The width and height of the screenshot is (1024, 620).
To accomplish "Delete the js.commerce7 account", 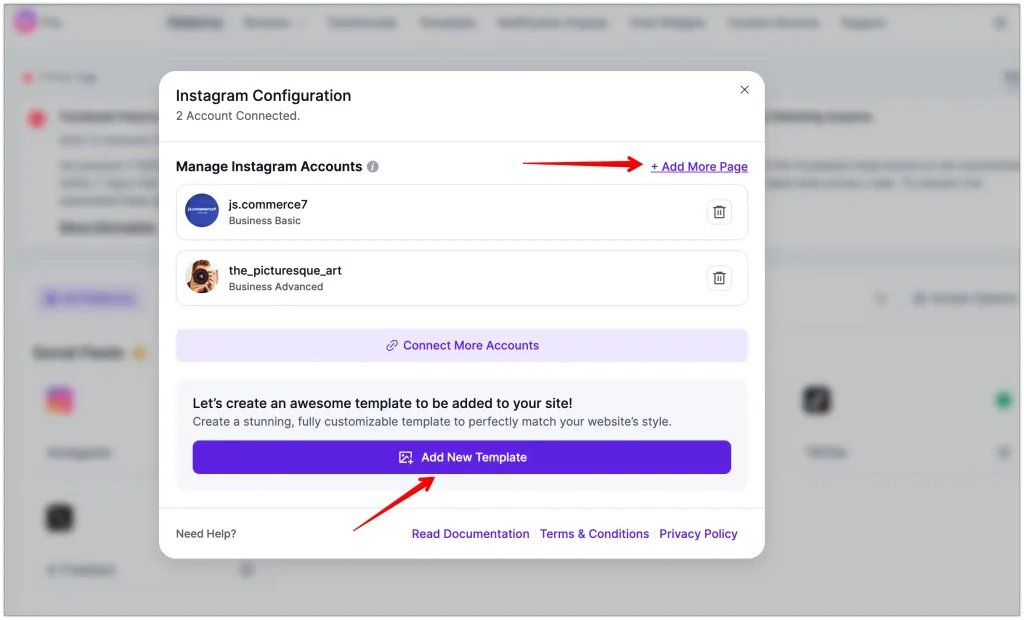I will [x=719, y=212].
